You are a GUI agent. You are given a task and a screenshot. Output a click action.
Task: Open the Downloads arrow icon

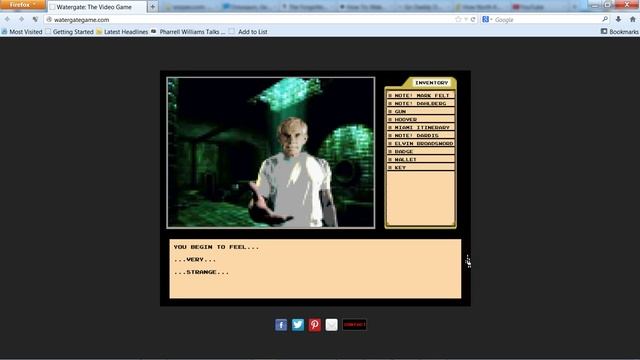tap(618, 19)
